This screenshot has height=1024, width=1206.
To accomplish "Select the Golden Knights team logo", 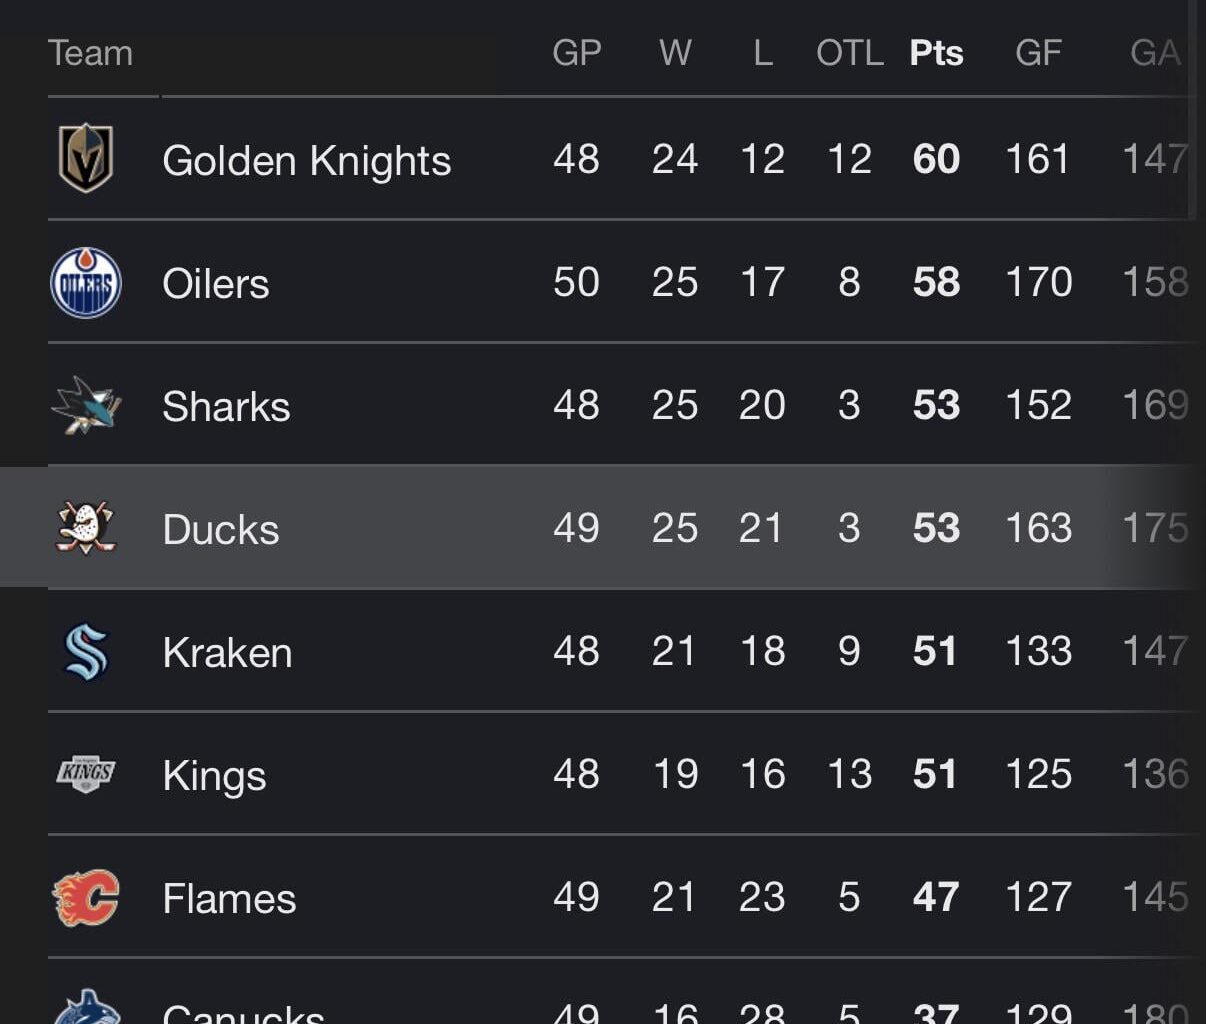I will point(87,159).
